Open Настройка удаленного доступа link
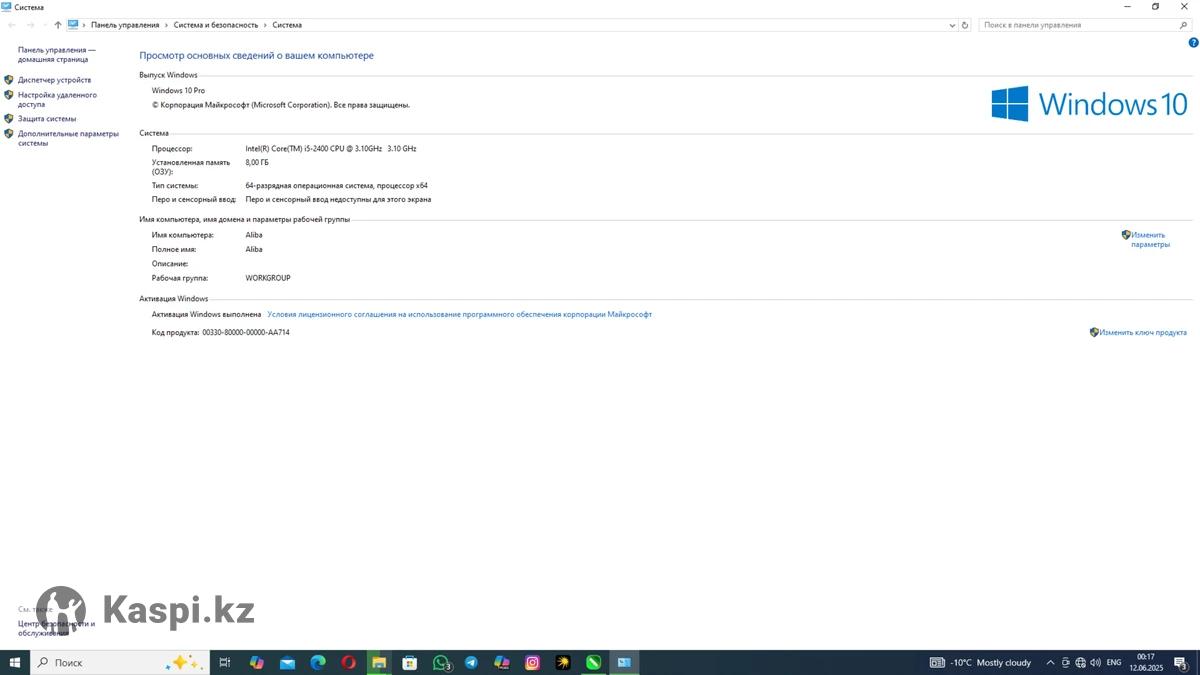Screen dimensions: 1200x675 [57, 99]
